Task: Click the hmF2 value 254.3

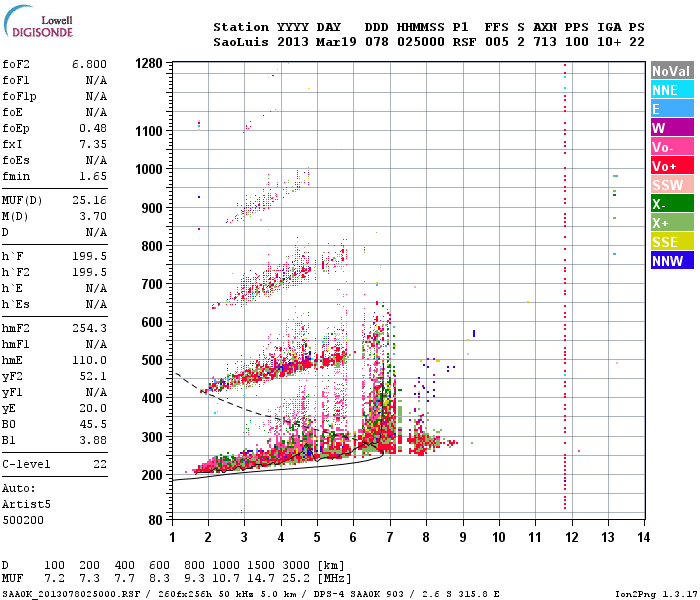Action: (x=89, y=328)
